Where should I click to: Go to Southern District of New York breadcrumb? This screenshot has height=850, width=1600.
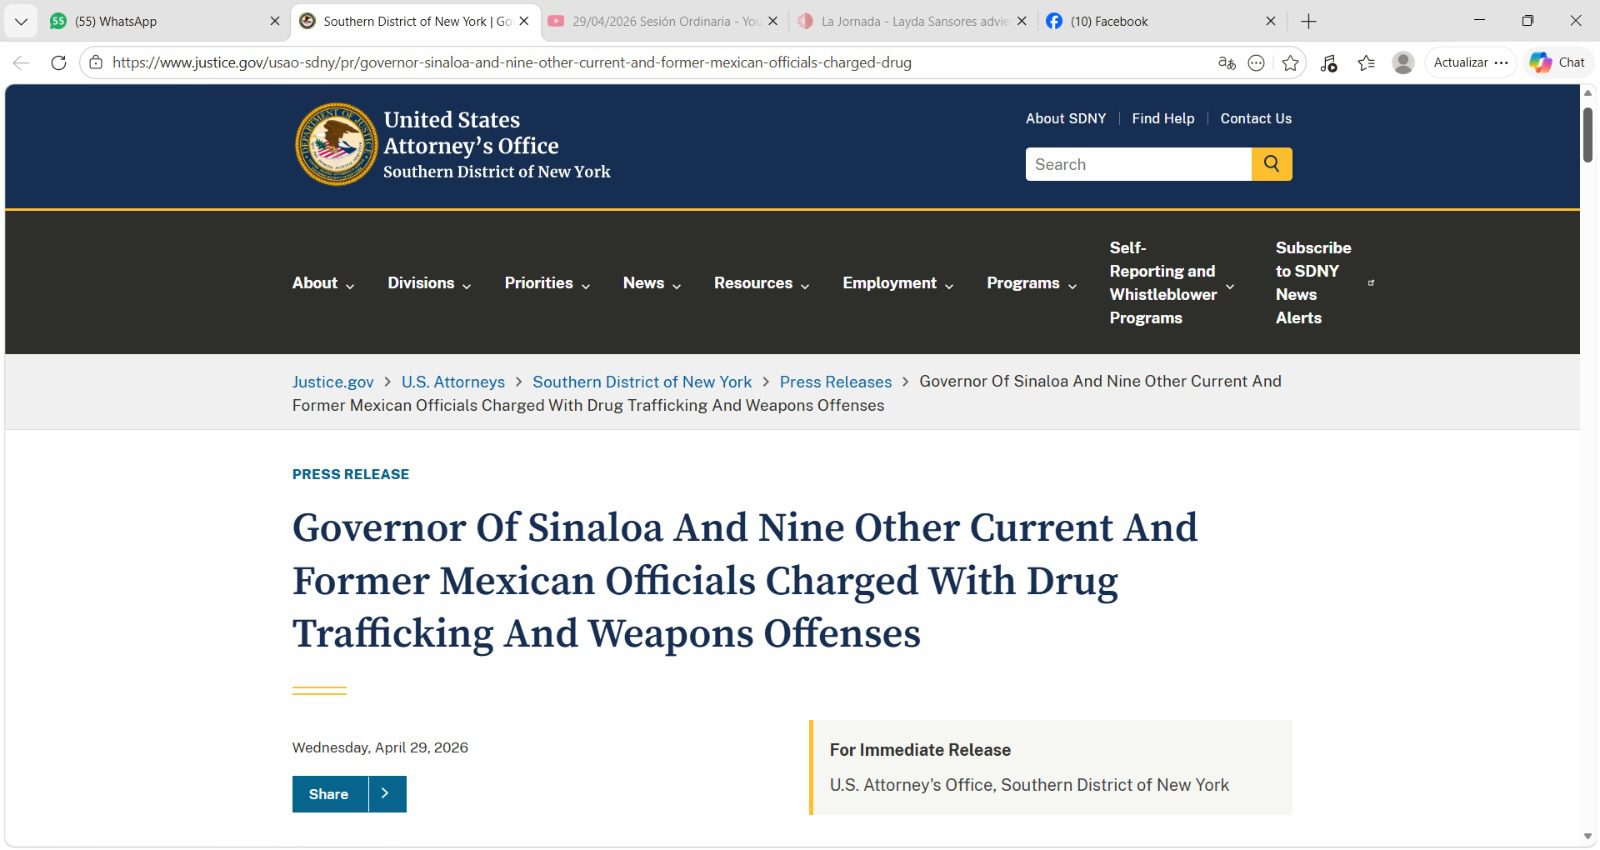[x=642, y=382]
